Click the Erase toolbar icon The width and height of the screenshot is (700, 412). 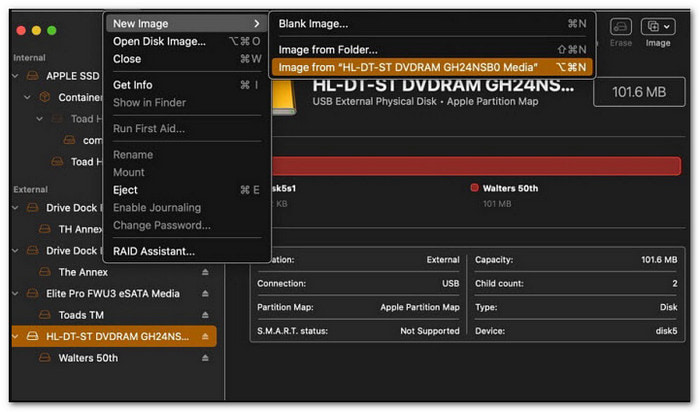coord(621,27)
